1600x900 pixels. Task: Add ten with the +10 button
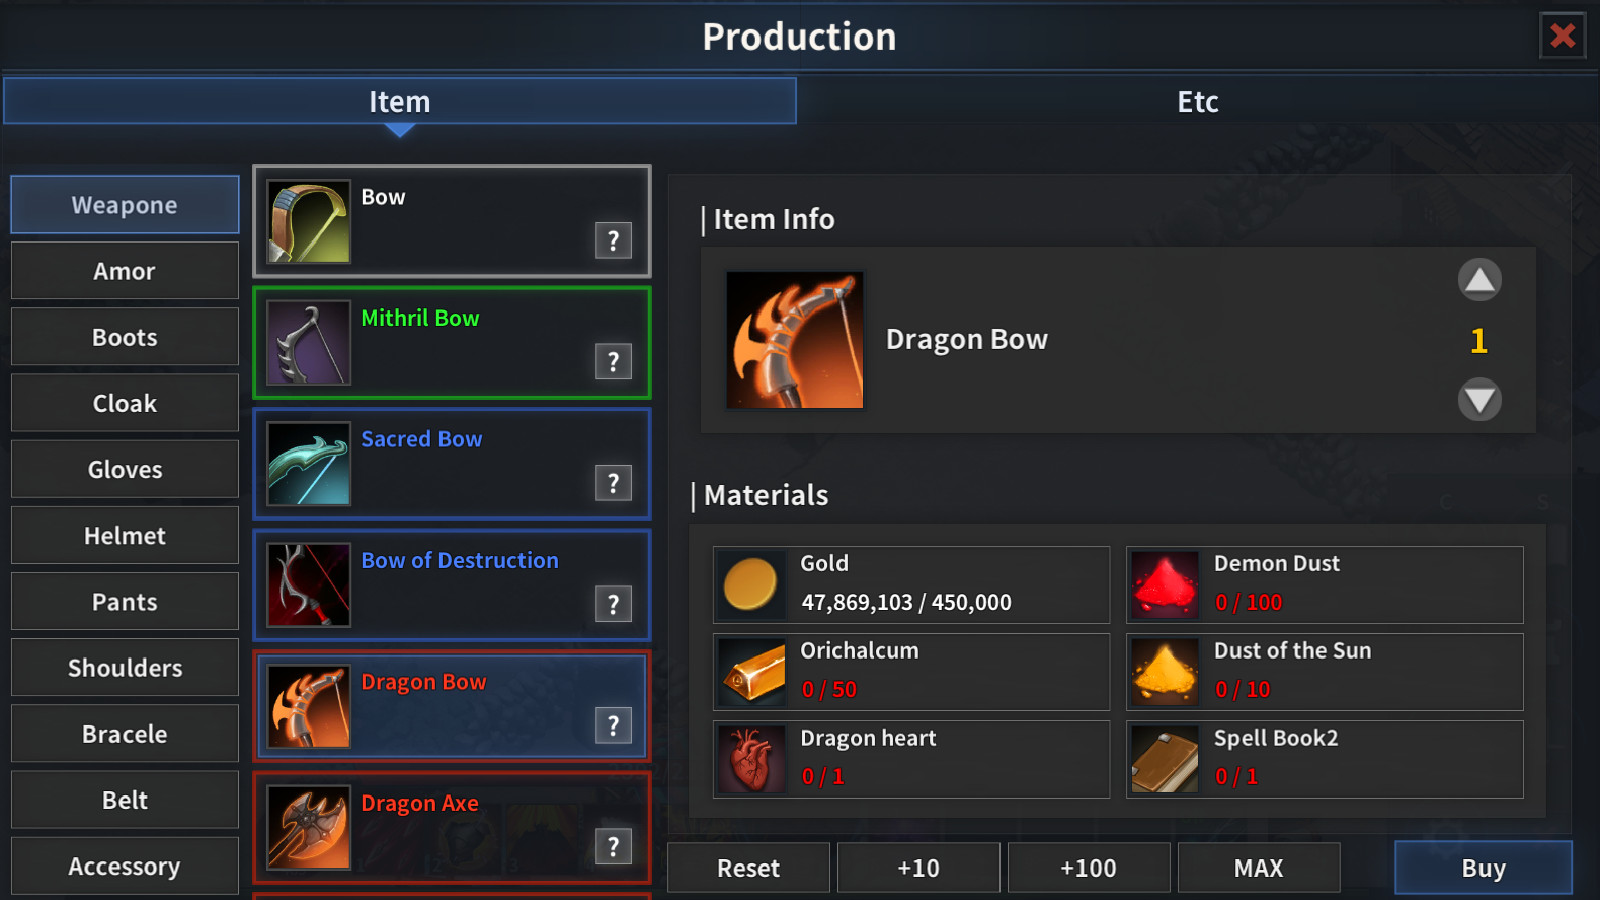coord(918,868)
